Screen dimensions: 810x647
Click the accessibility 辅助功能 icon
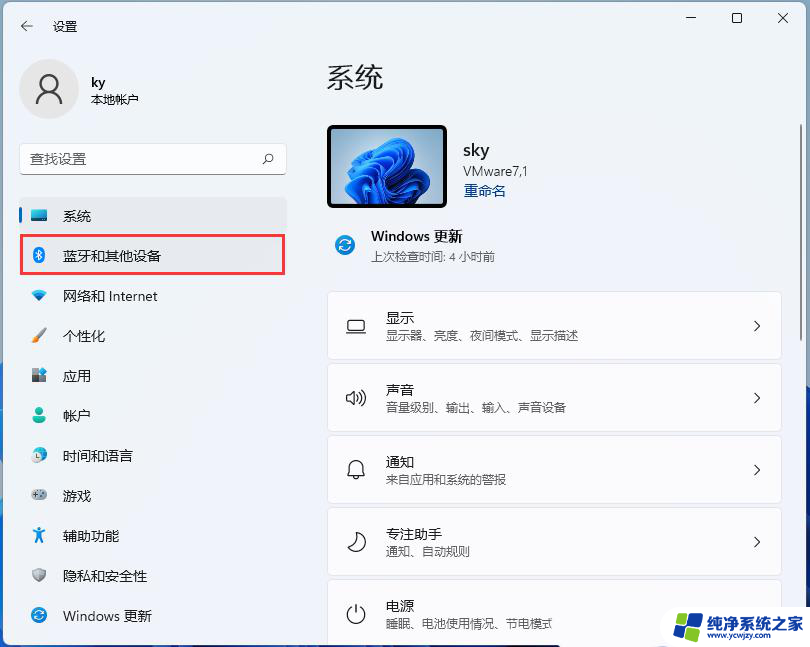39,535
